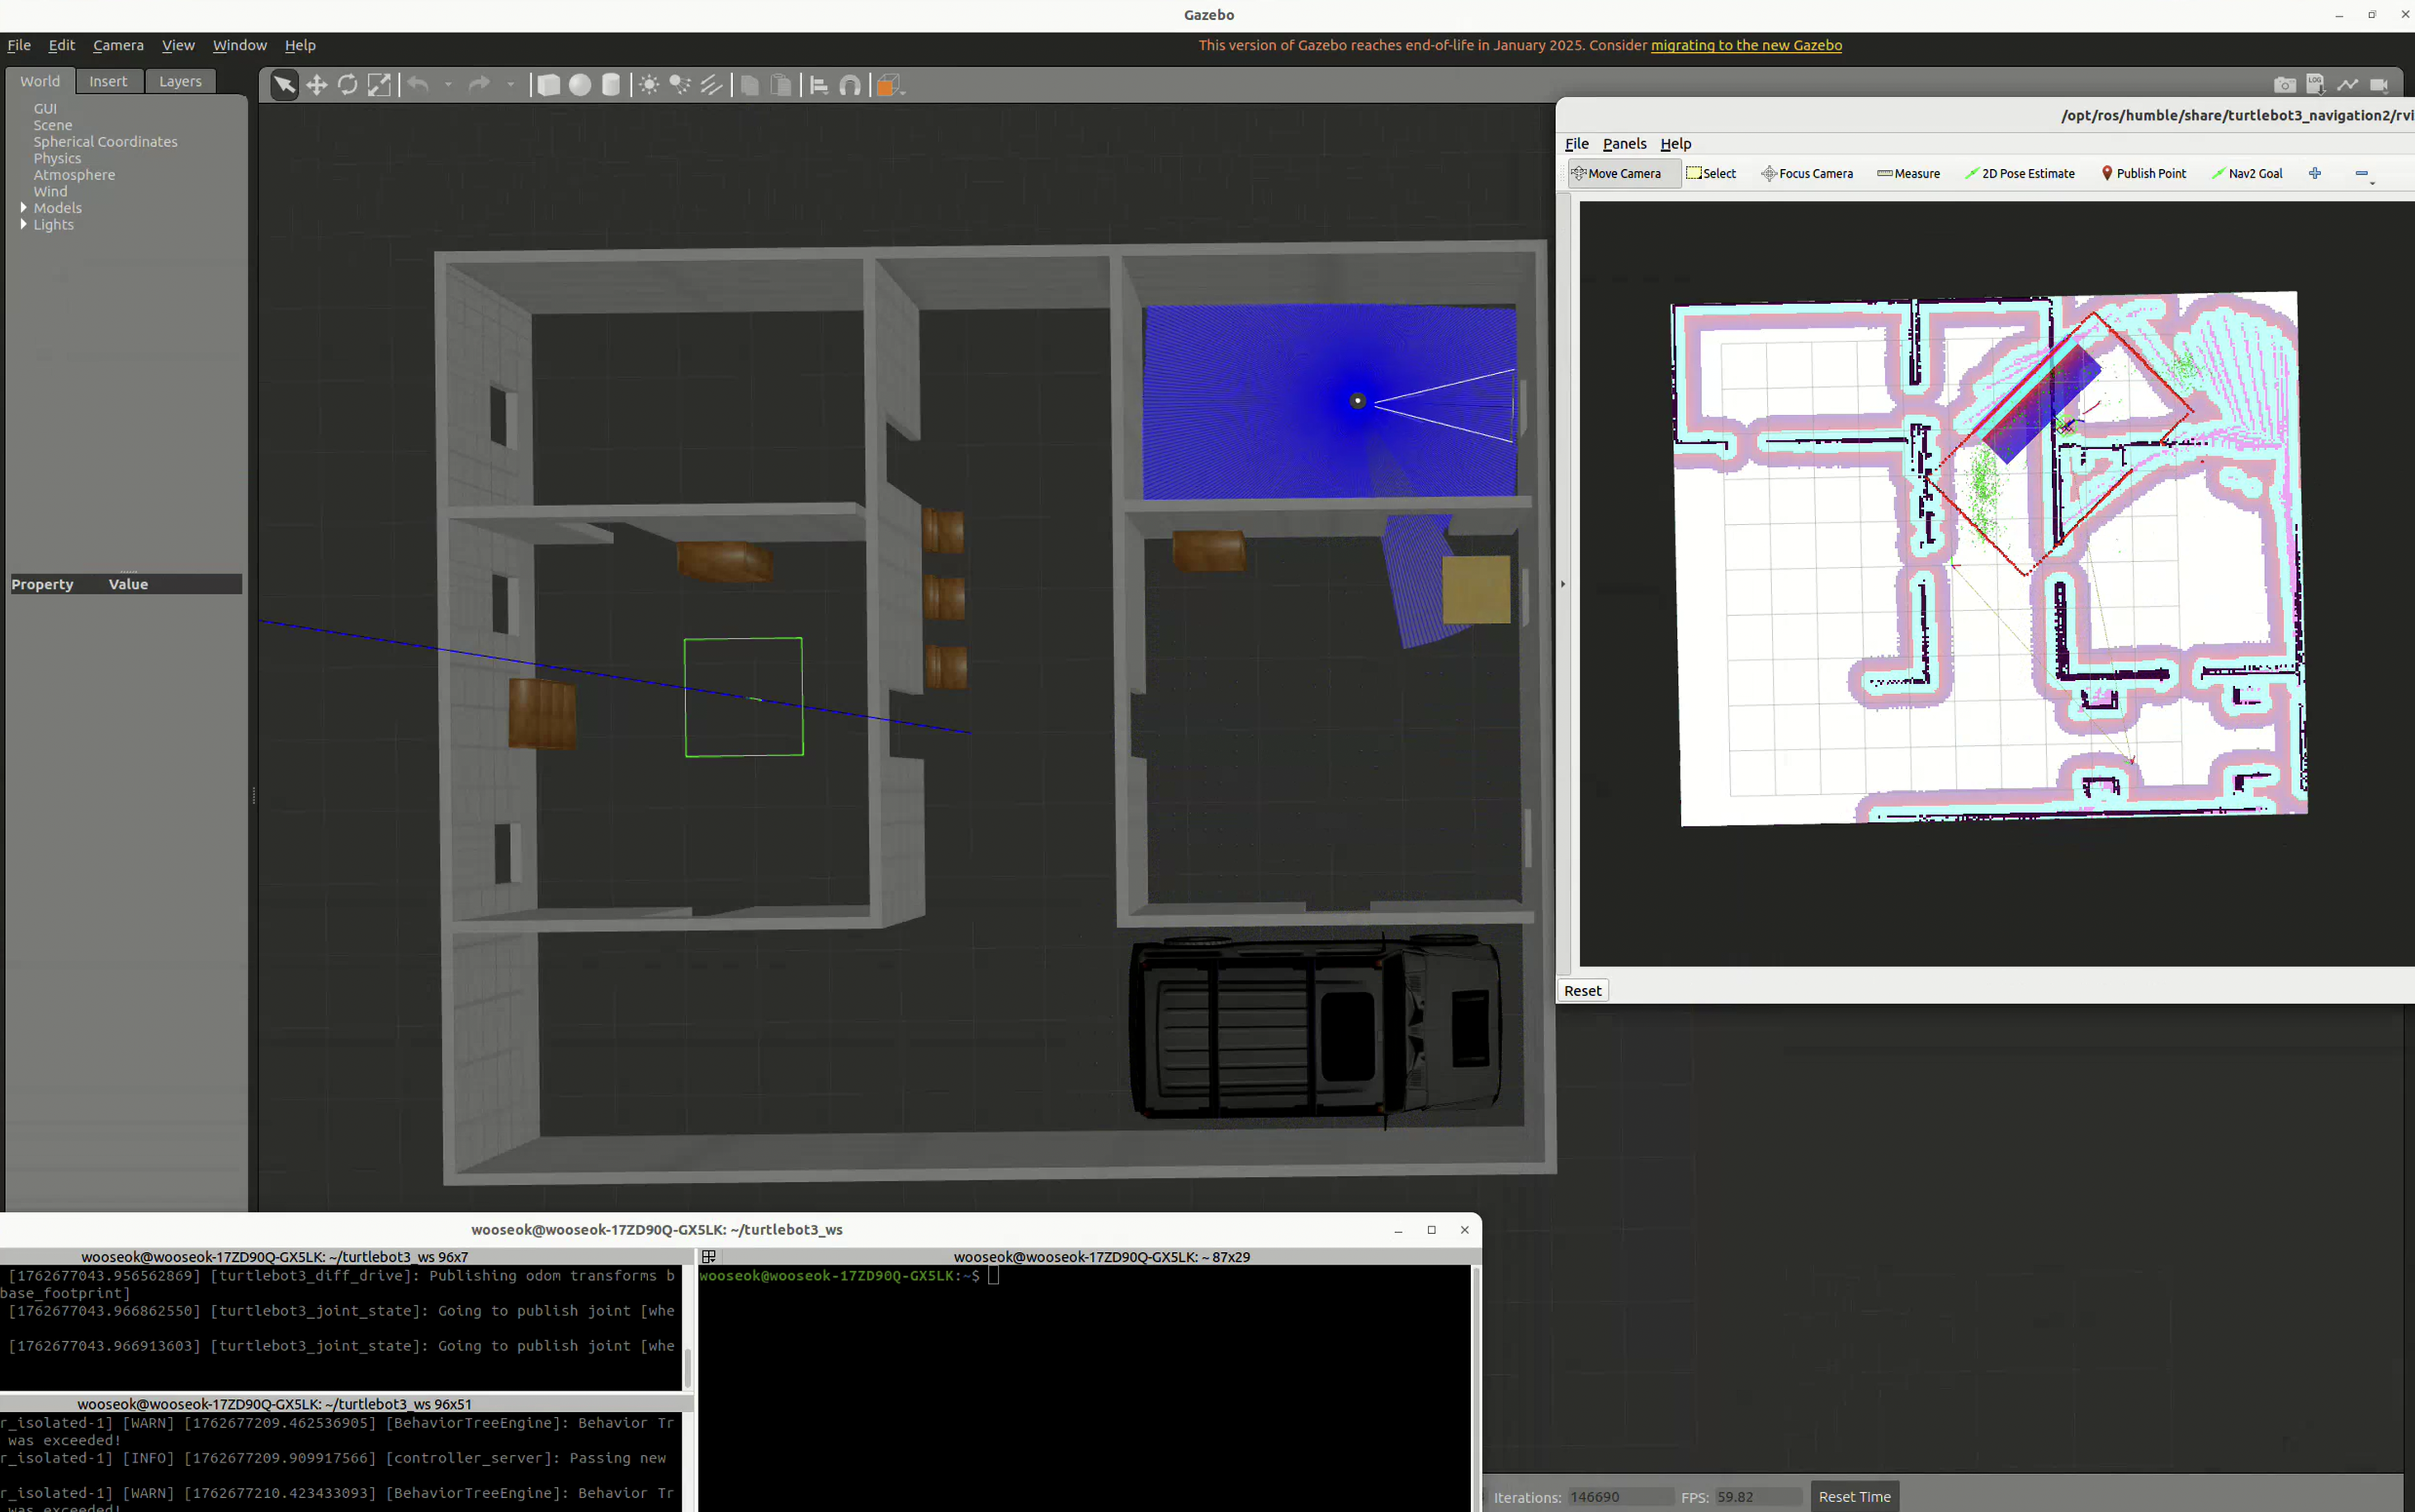Open migrating to the new Gazebo link
Viewport: 2415px width, 1512px height.
pyautogui.click(x=1746, y=45)
